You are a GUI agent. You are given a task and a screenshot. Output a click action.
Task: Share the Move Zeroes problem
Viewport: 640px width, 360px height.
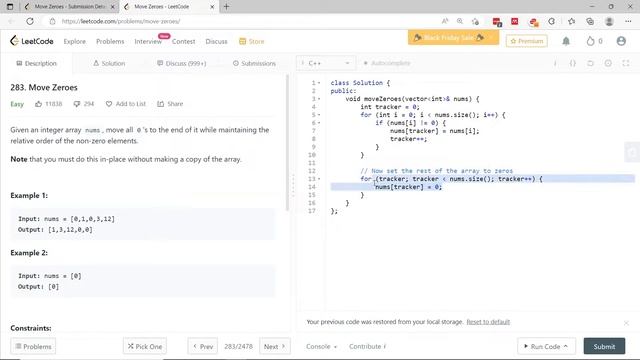tap(170, 104)
